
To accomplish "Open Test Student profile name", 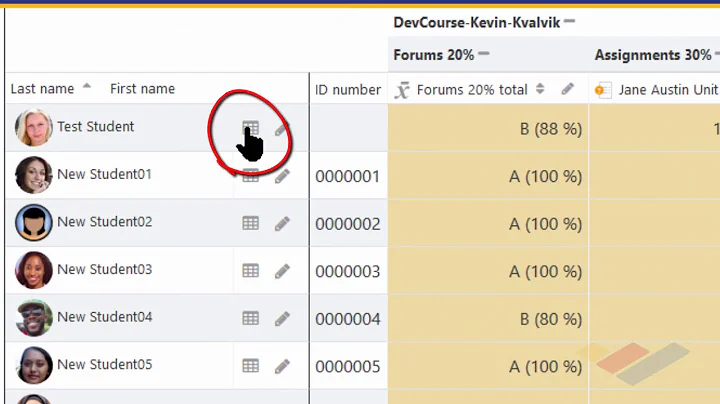I will 96,126.
